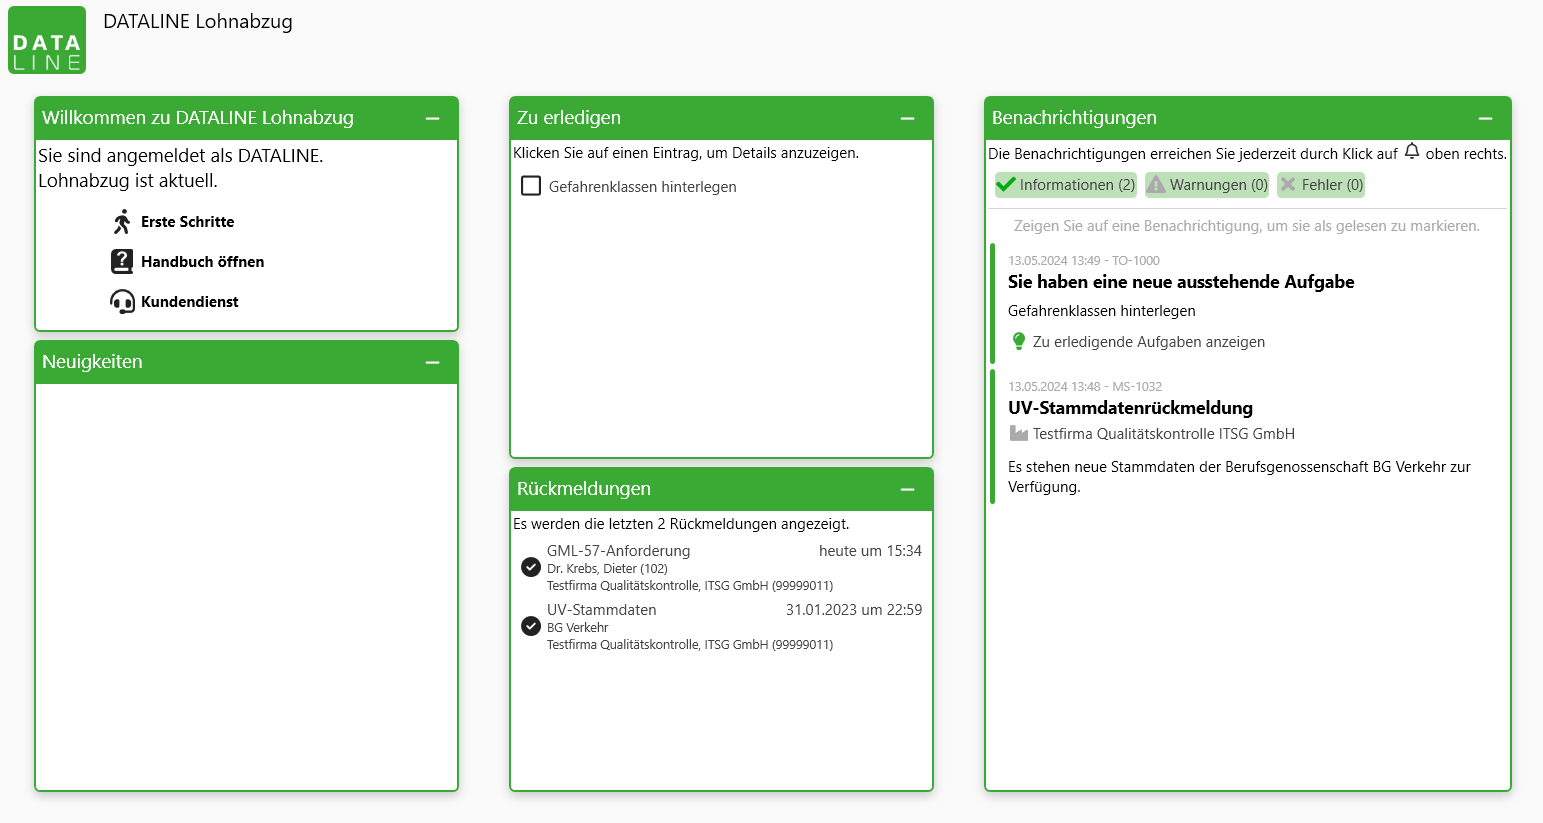Collapse the Neuigkeiten panel
This screenshot has width=1543, height=823.
point(432,362)
